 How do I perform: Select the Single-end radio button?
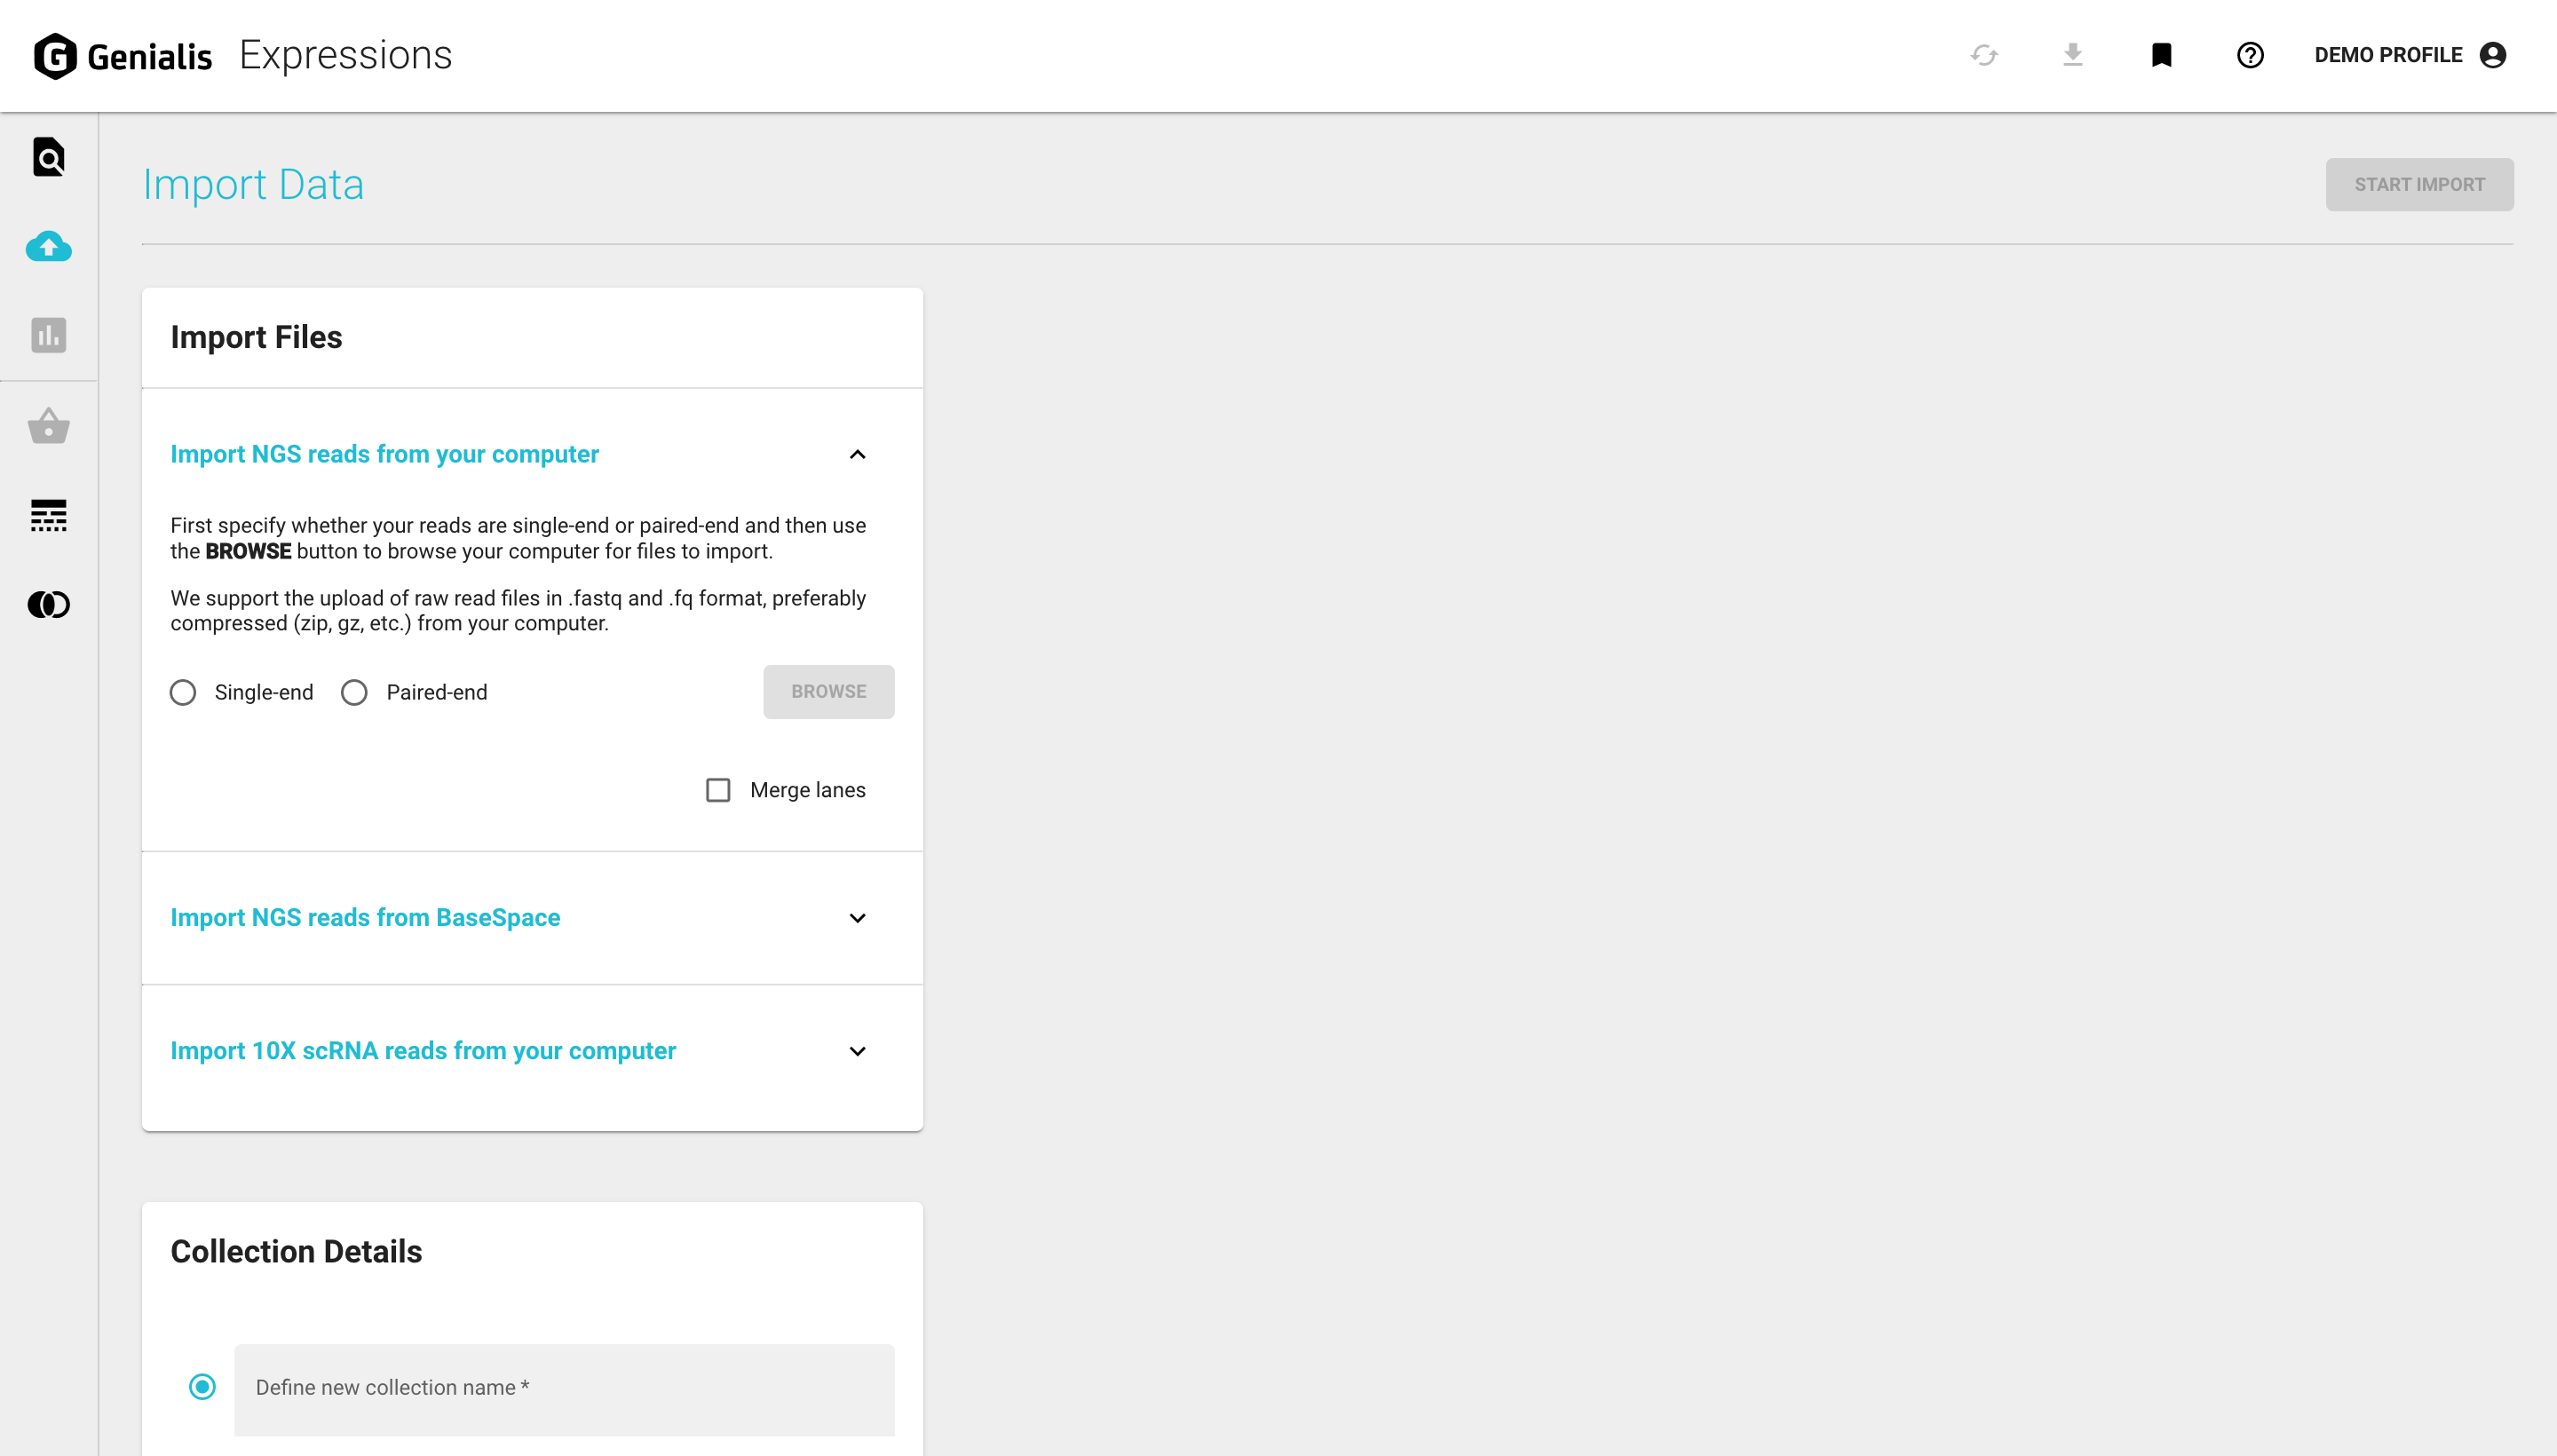point(183,691)
